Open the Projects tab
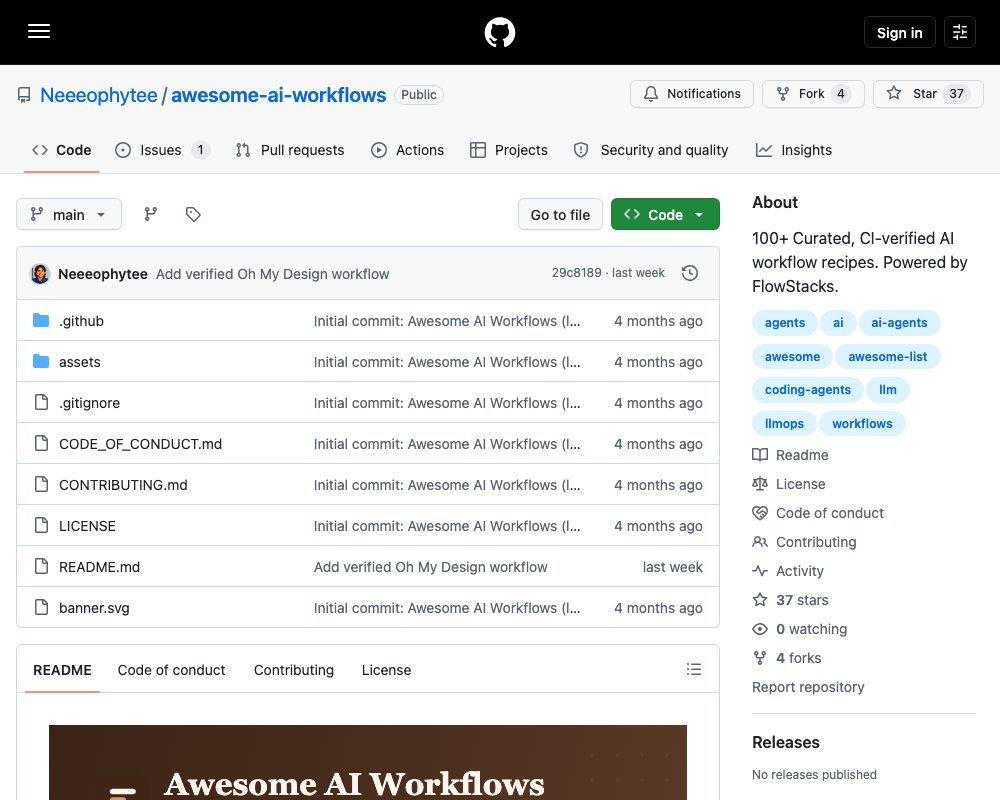 coord(508,150)
